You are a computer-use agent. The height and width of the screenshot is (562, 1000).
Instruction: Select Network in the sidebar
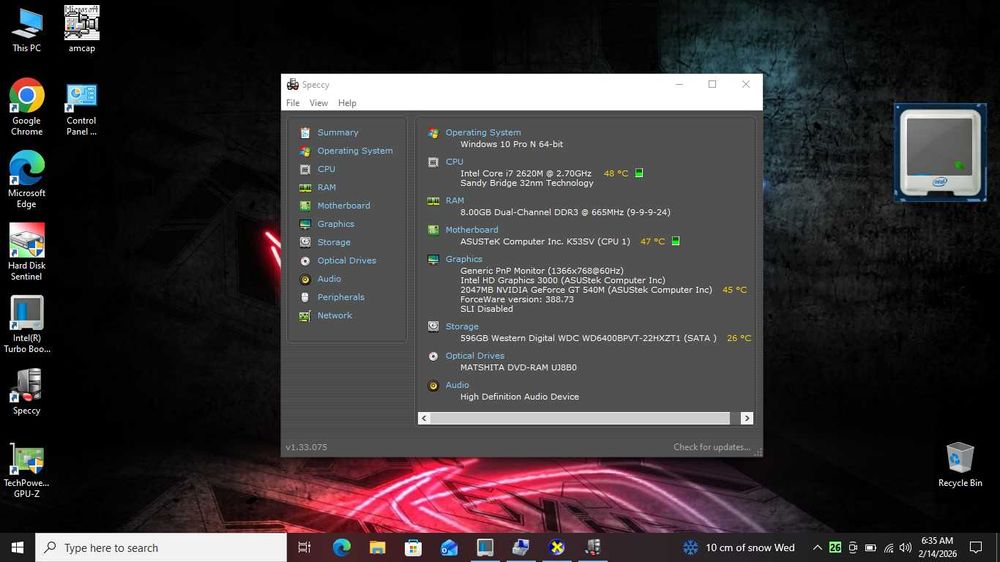334,316
